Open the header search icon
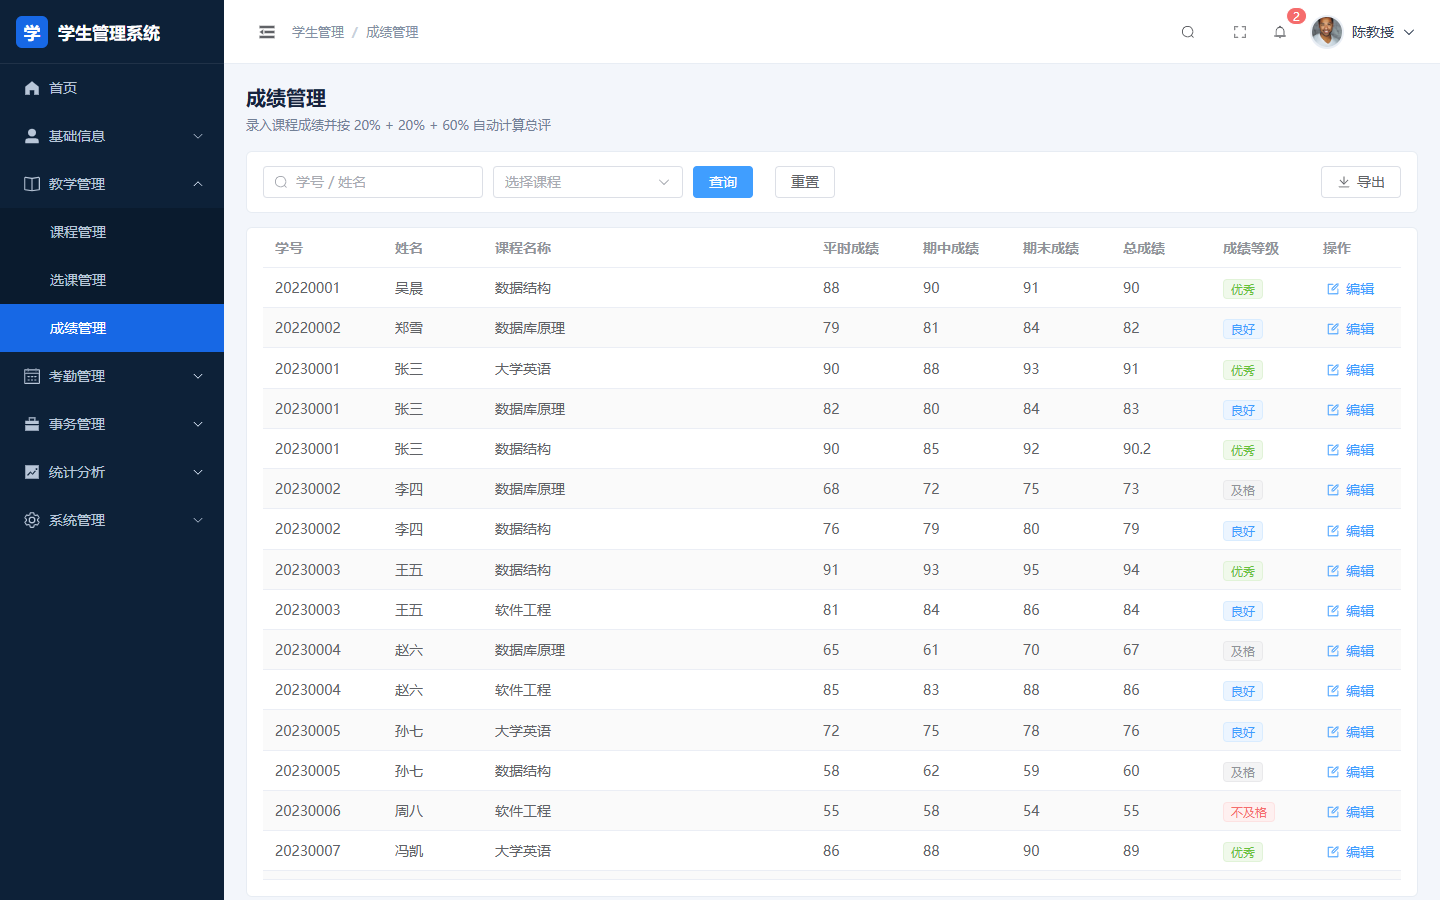 [1188, 32]
